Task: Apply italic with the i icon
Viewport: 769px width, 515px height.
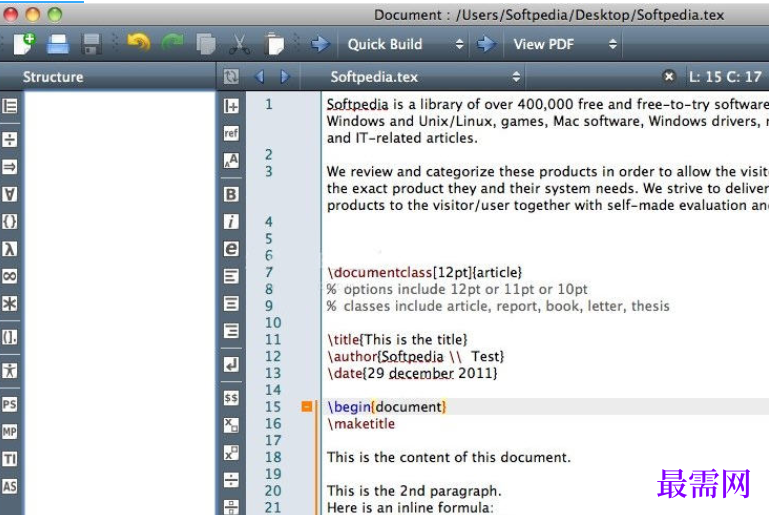Action: pyautogui.click(x=231, y=222)
